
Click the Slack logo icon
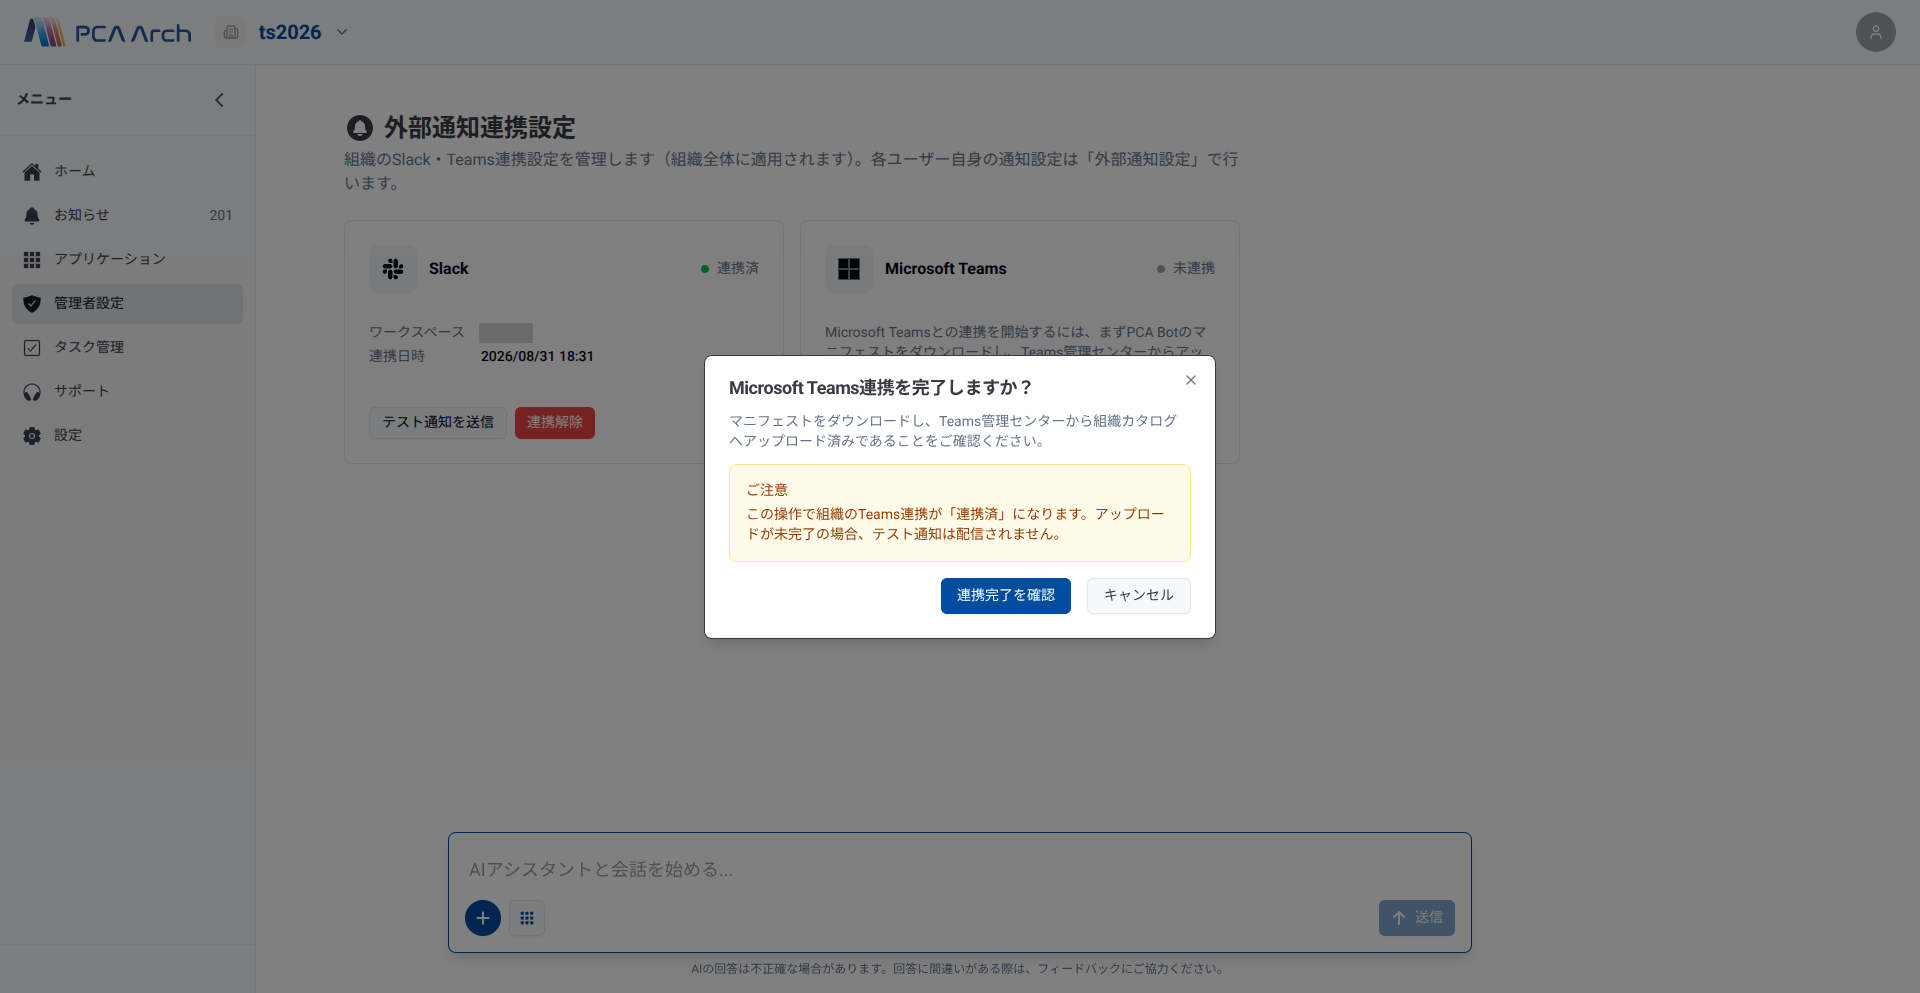tap(393, 269)
